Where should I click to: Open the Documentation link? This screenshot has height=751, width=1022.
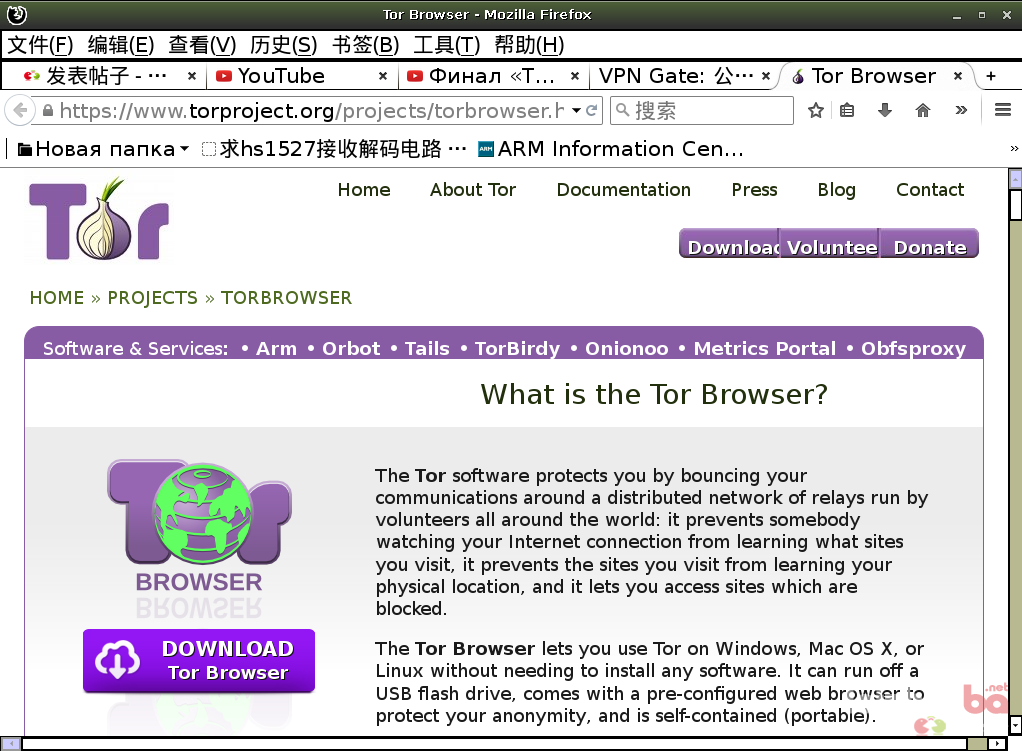pos(623,190)
